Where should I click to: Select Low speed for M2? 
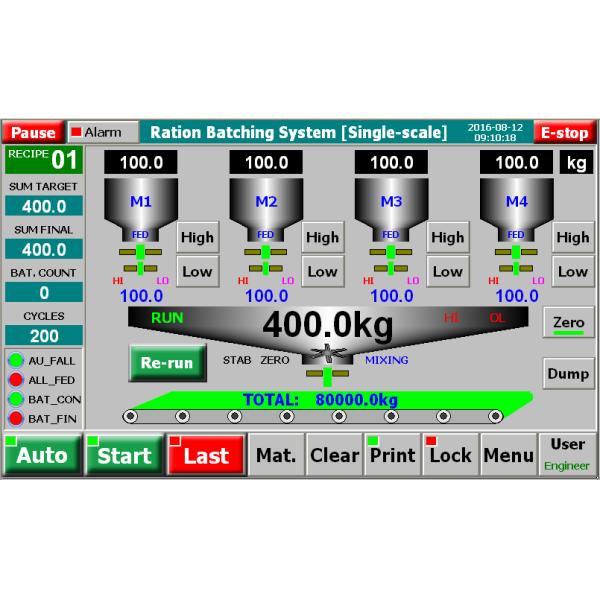323,271
